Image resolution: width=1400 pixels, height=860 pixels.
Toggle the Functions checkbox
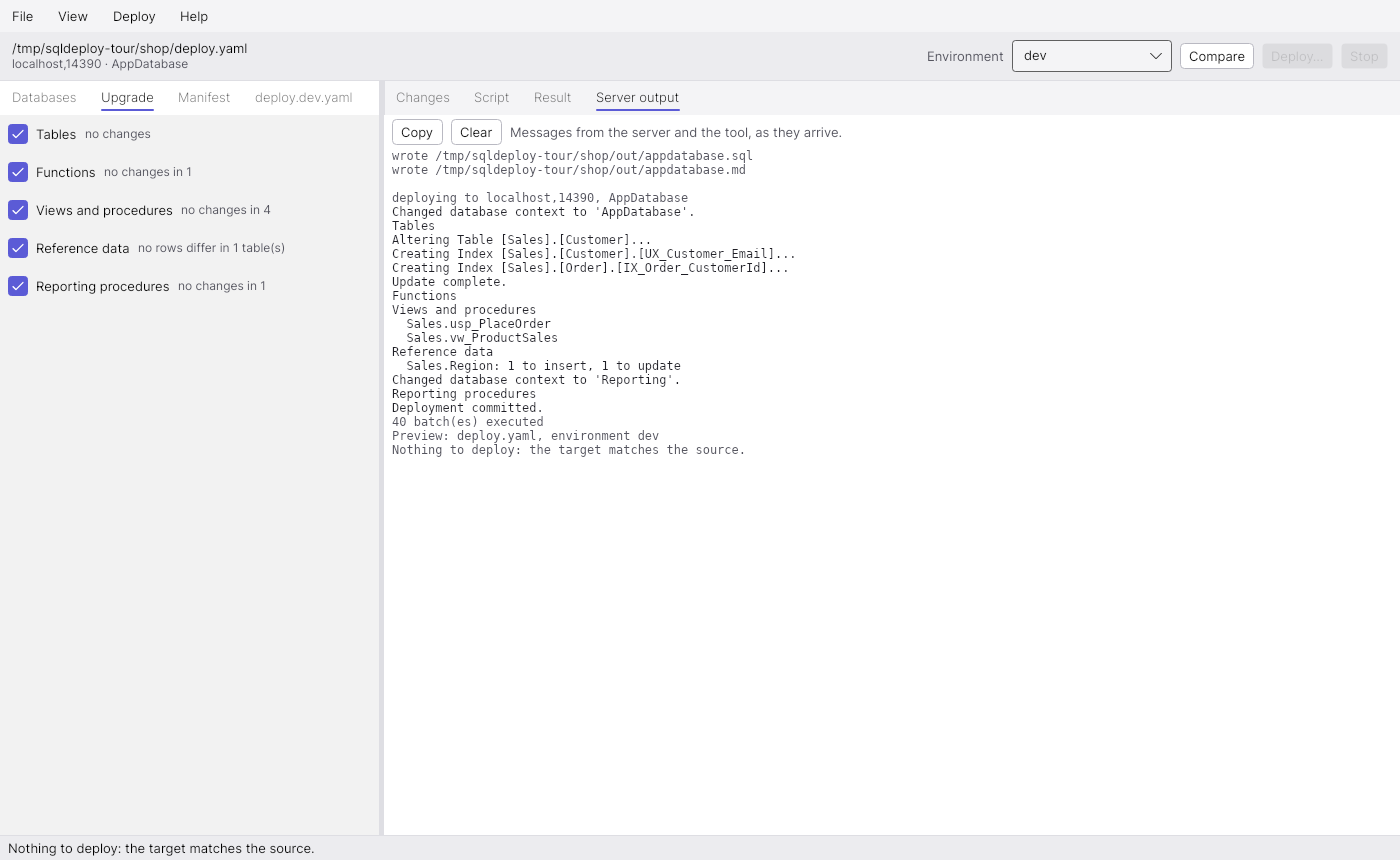18,172
